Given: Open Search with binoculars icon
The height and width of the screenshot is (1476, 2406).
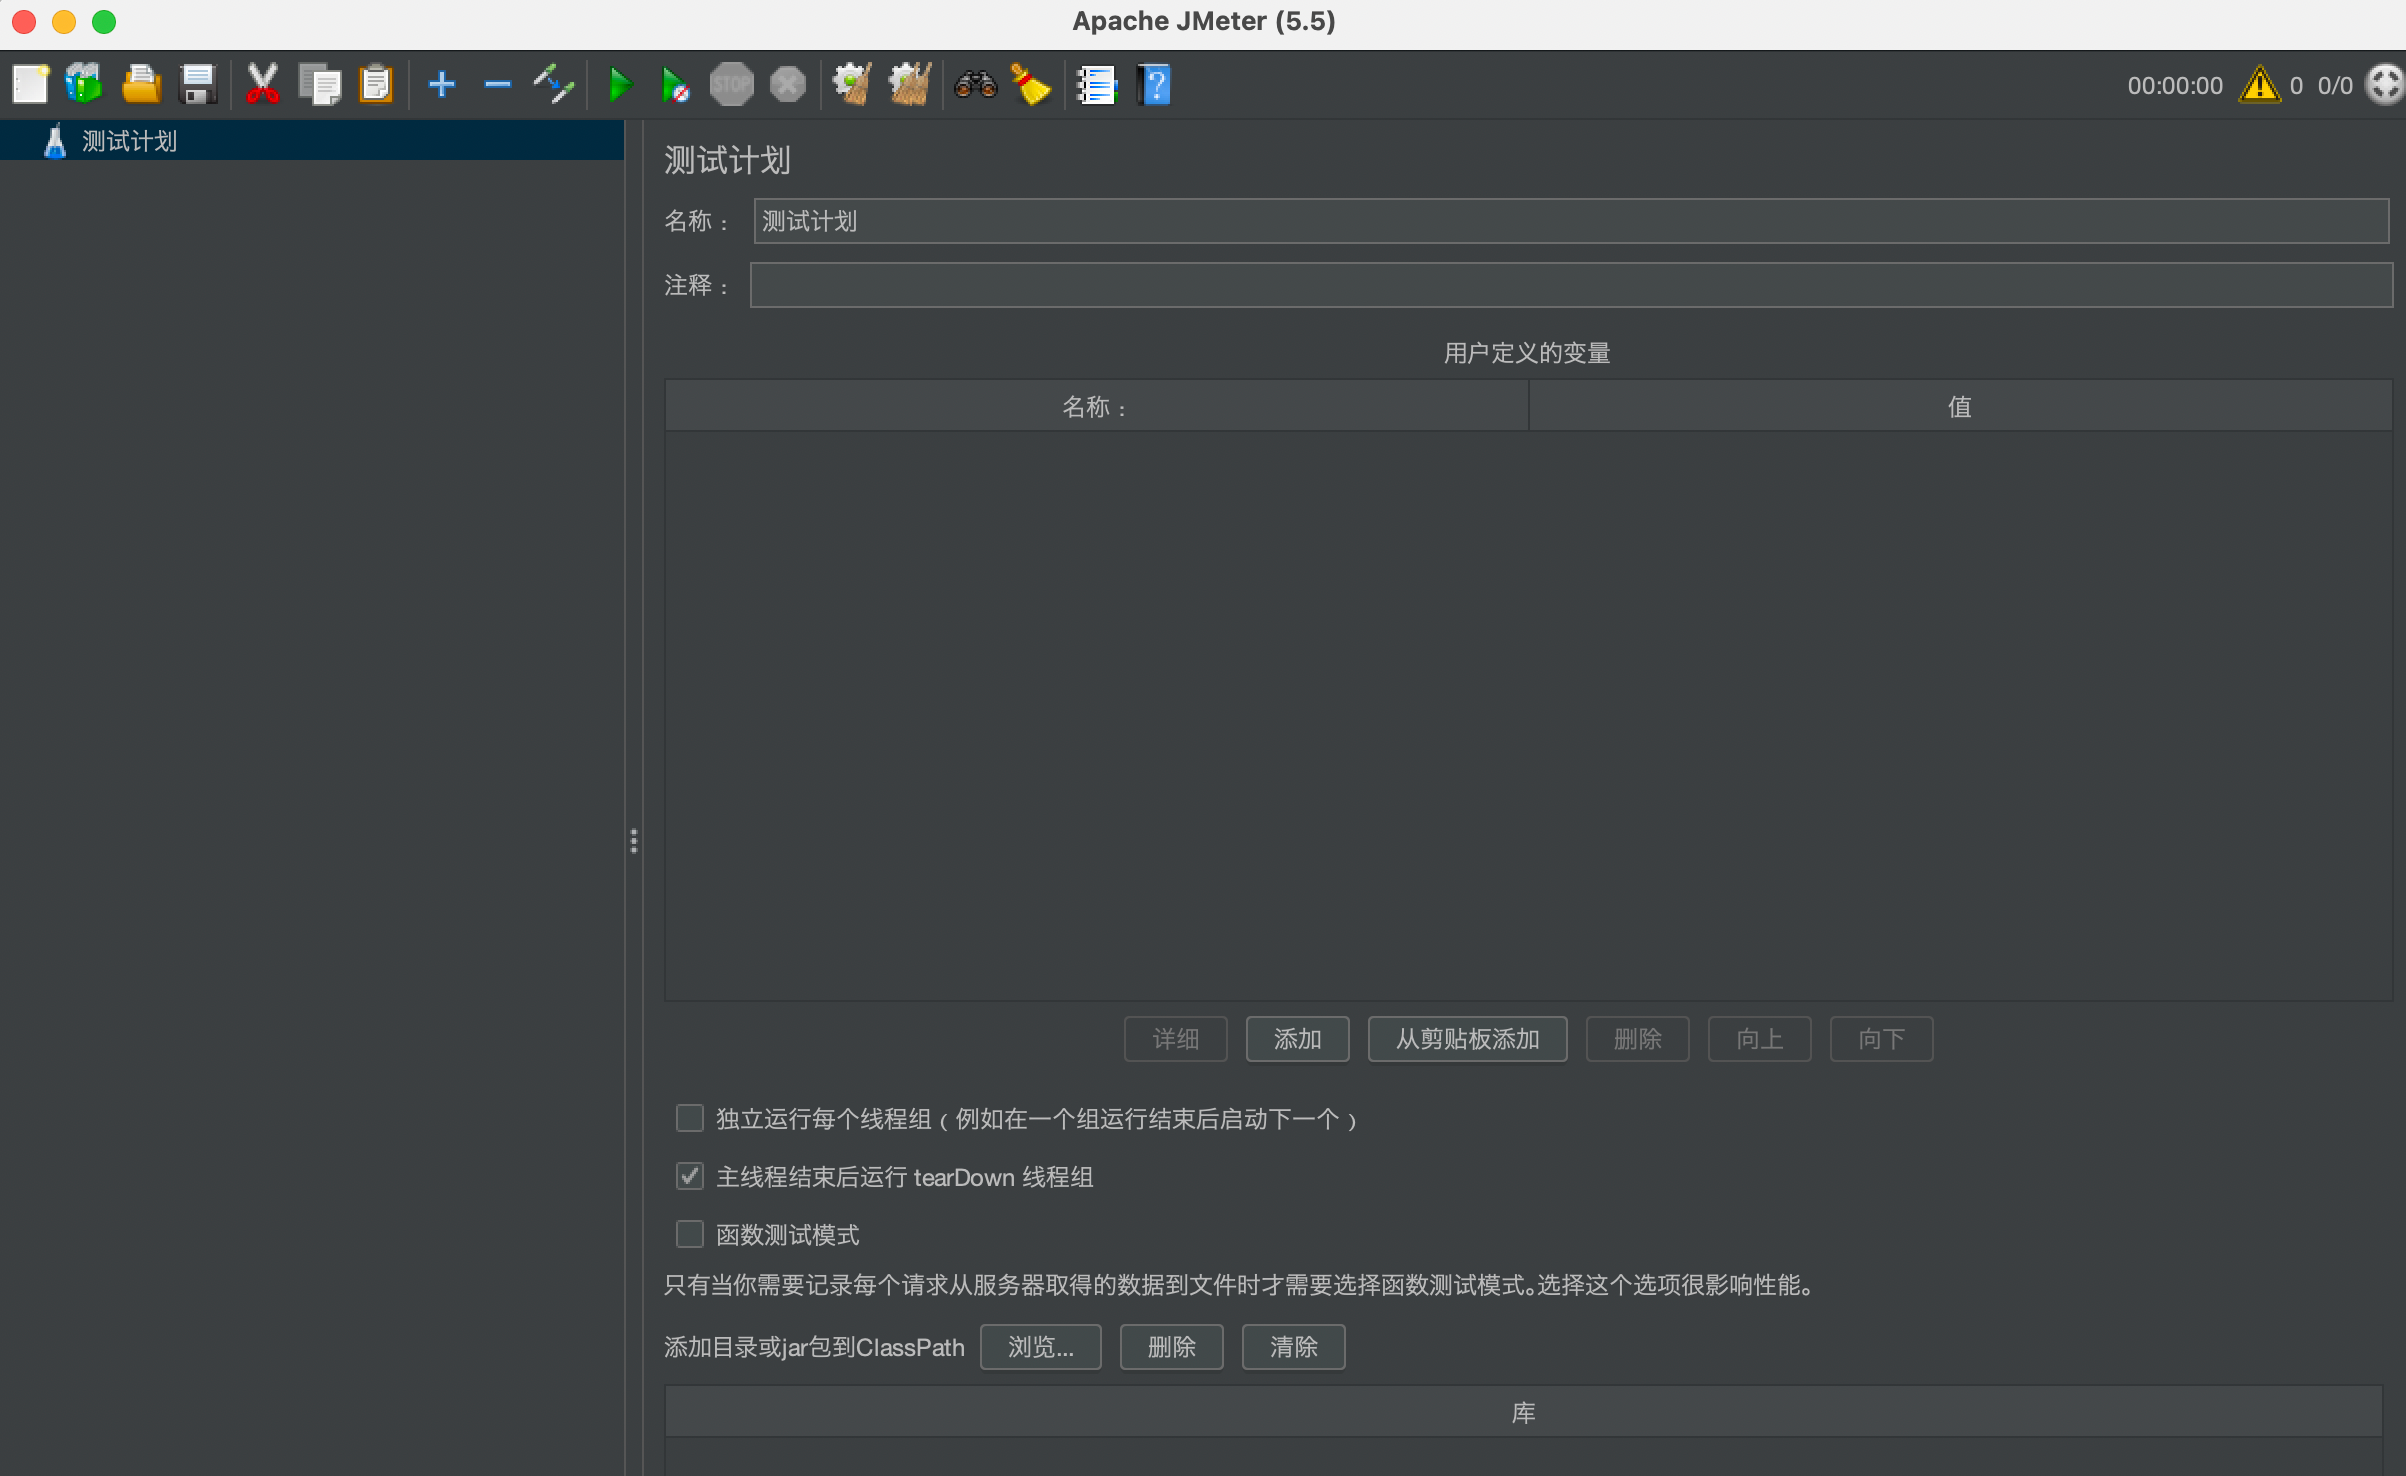Looking at the screenshot, I should (x=975, y=85).
